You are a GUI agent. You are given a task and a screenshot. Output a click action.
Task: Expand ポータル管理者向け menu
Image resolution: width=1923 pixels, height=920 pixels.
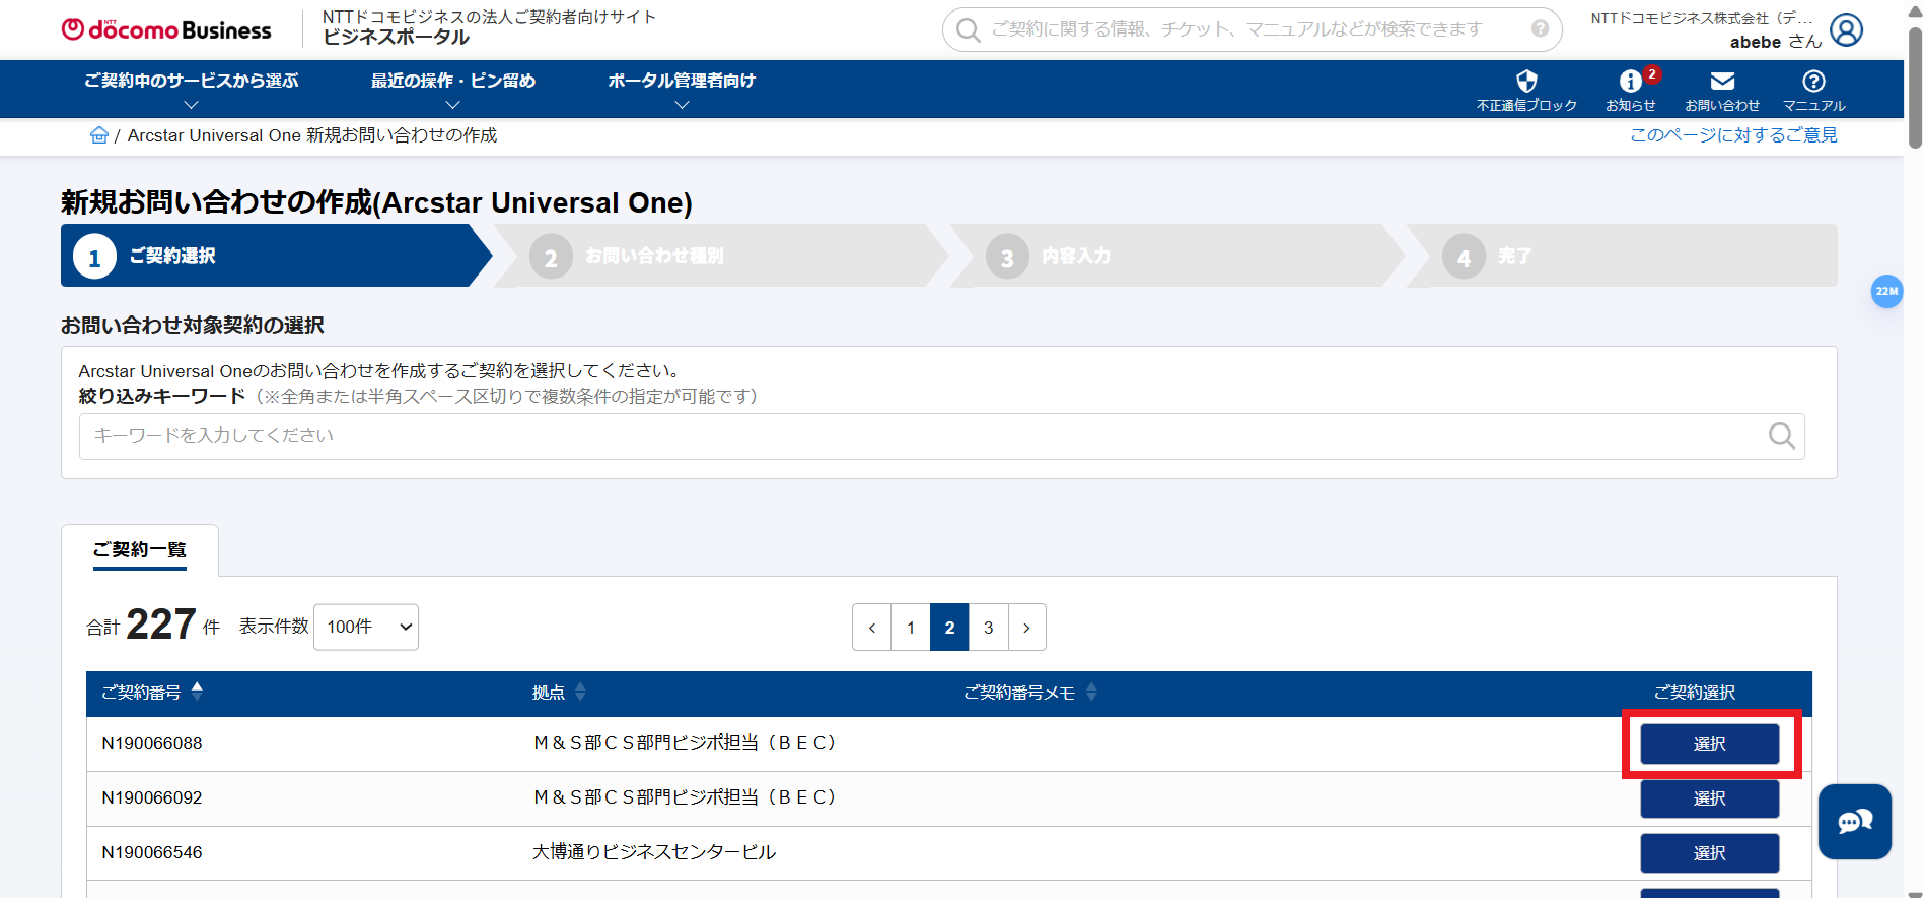click(682, 90)
